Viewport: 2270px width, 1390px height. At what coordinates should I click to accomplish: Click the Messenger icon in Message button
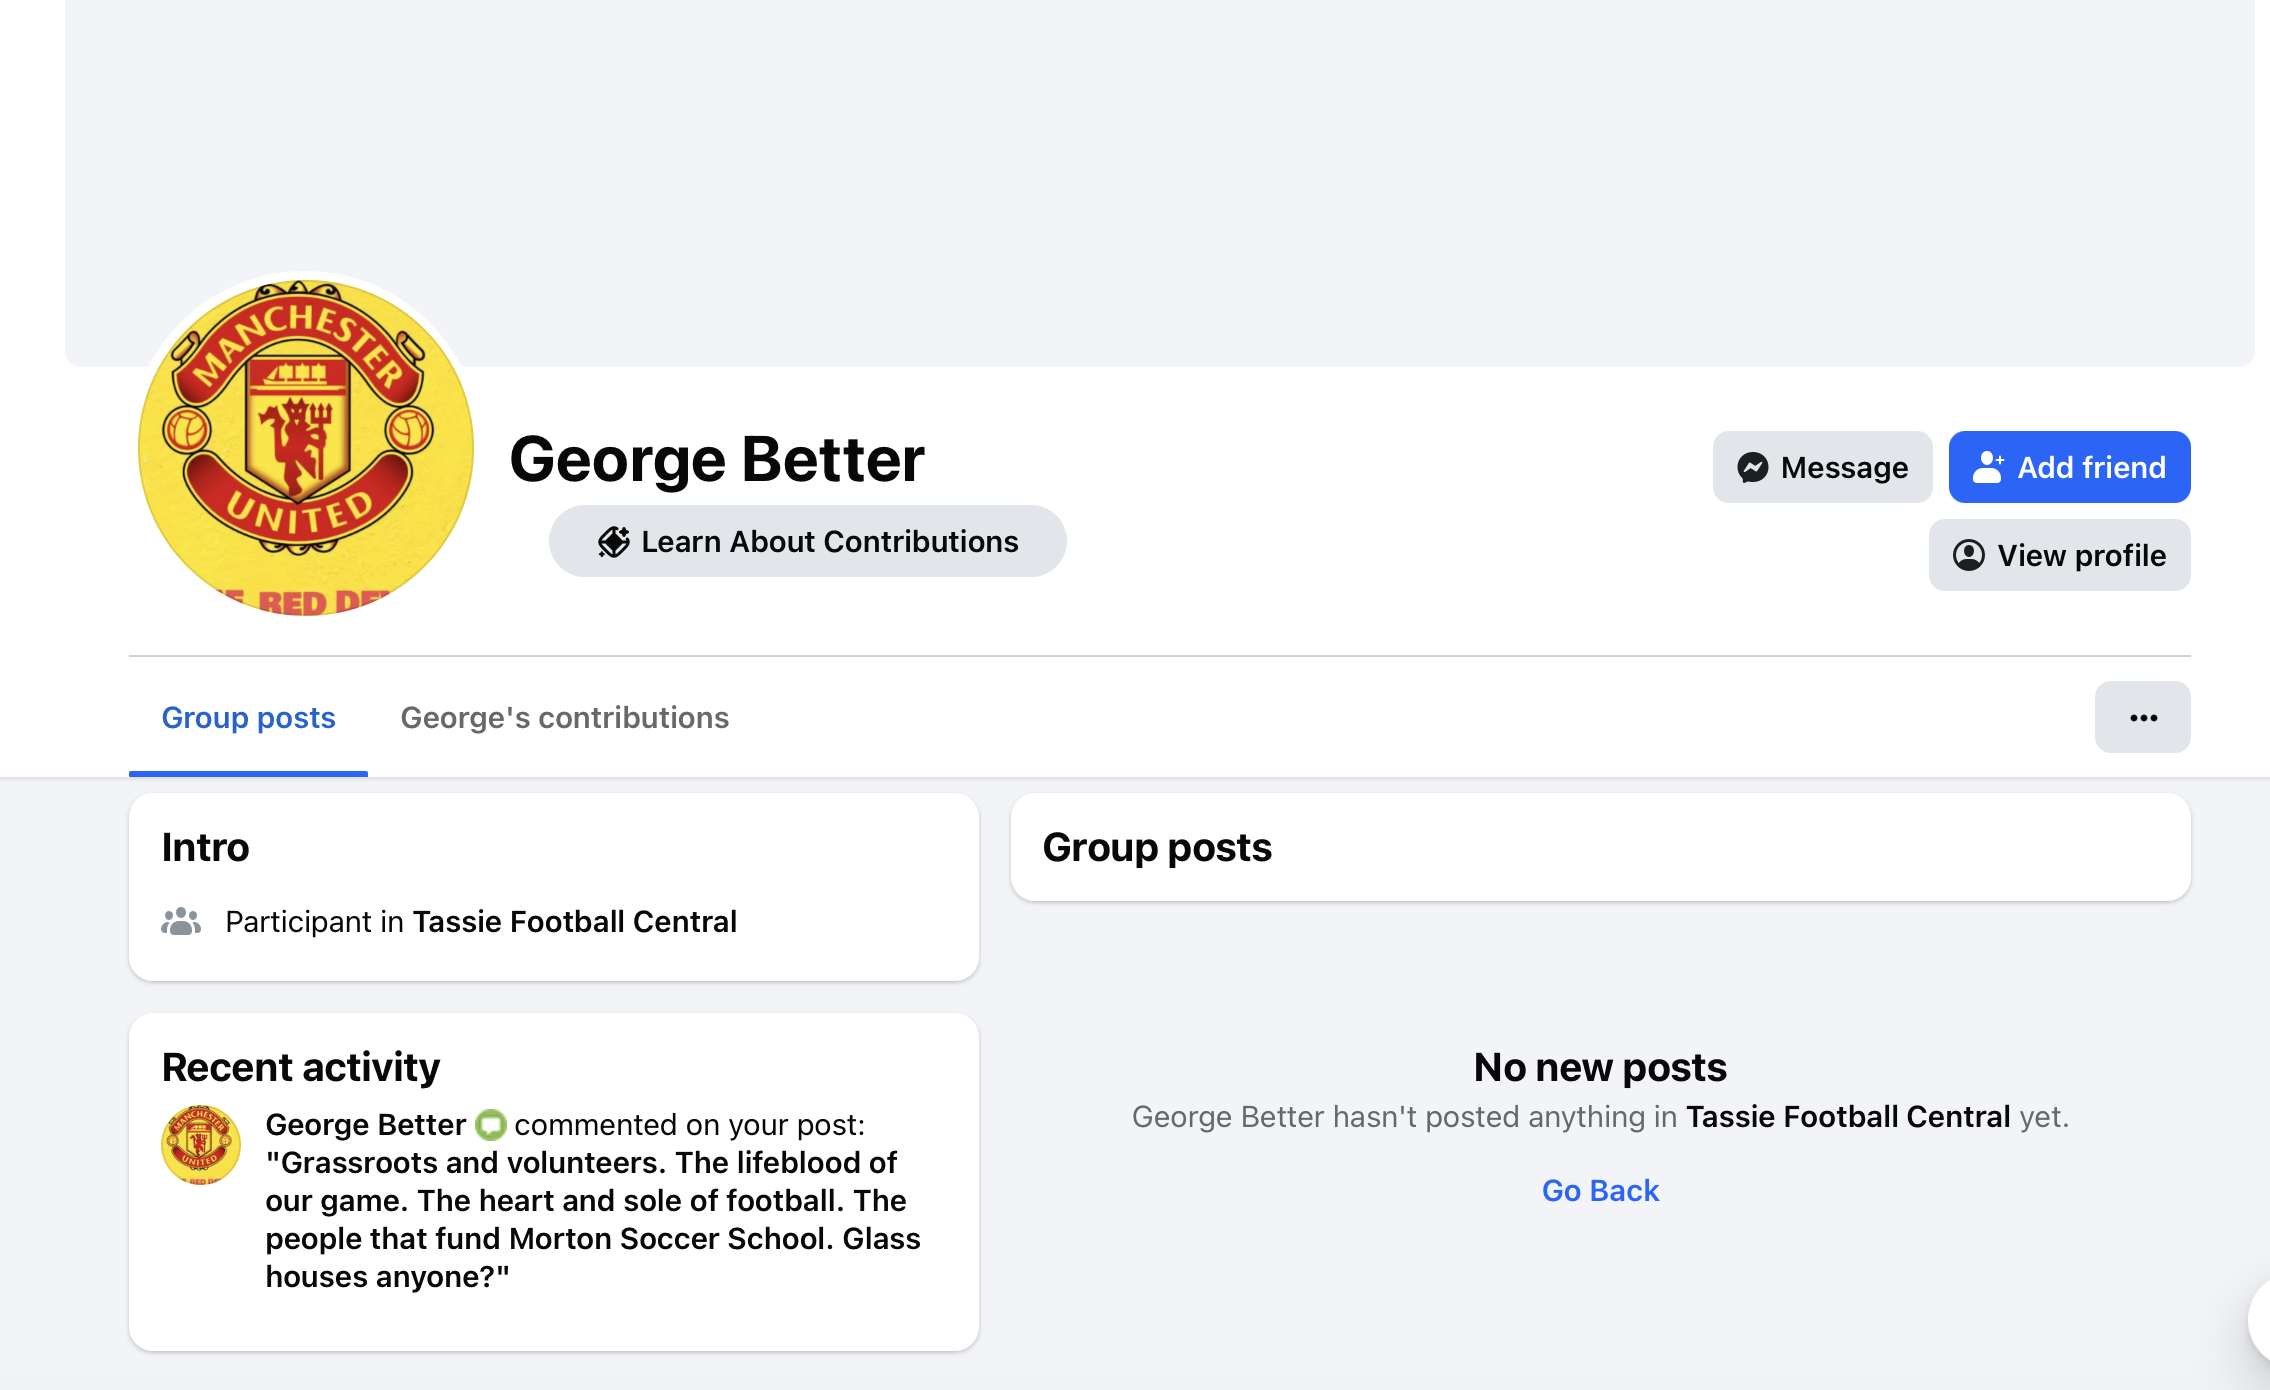pos(1753,467)
